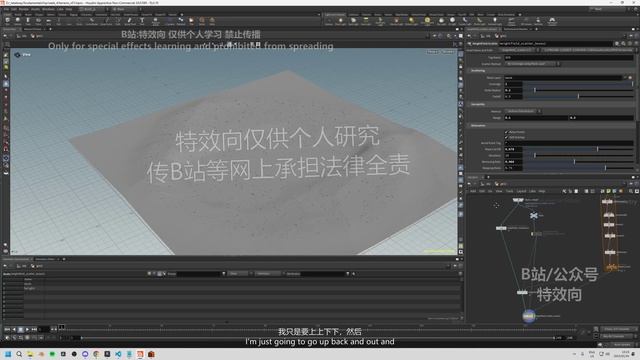Jump to first frame of timeline

tap(7, 329)
